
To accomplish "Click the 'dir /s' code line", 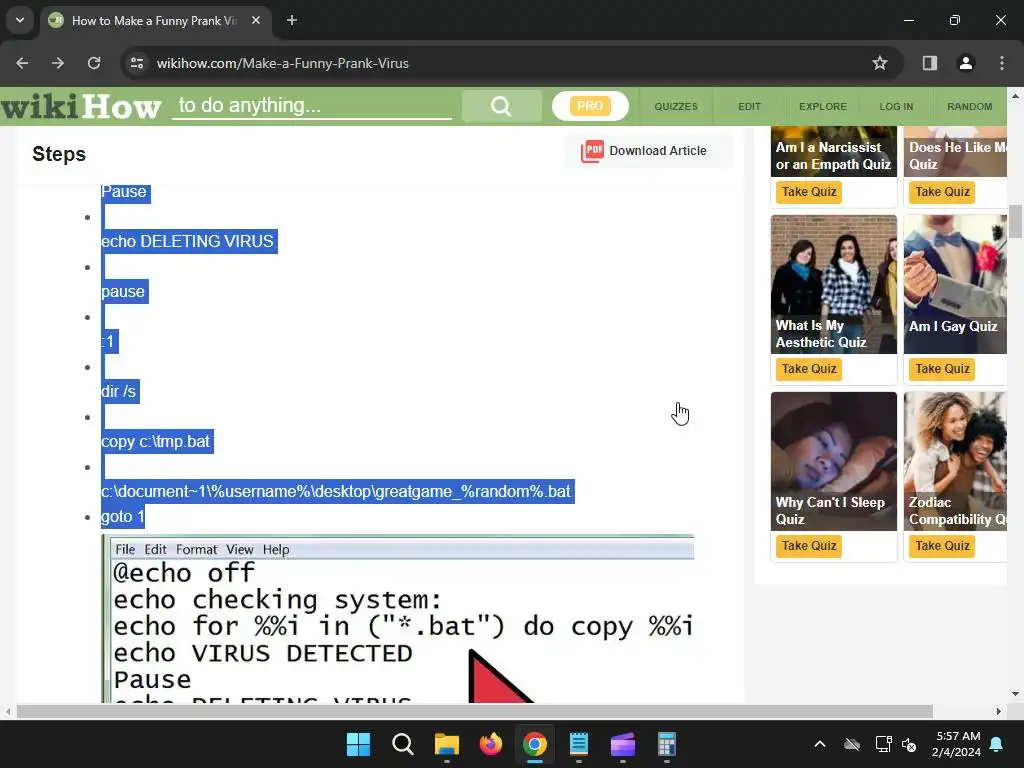I will pyautogui.click(x=120, y=392).
